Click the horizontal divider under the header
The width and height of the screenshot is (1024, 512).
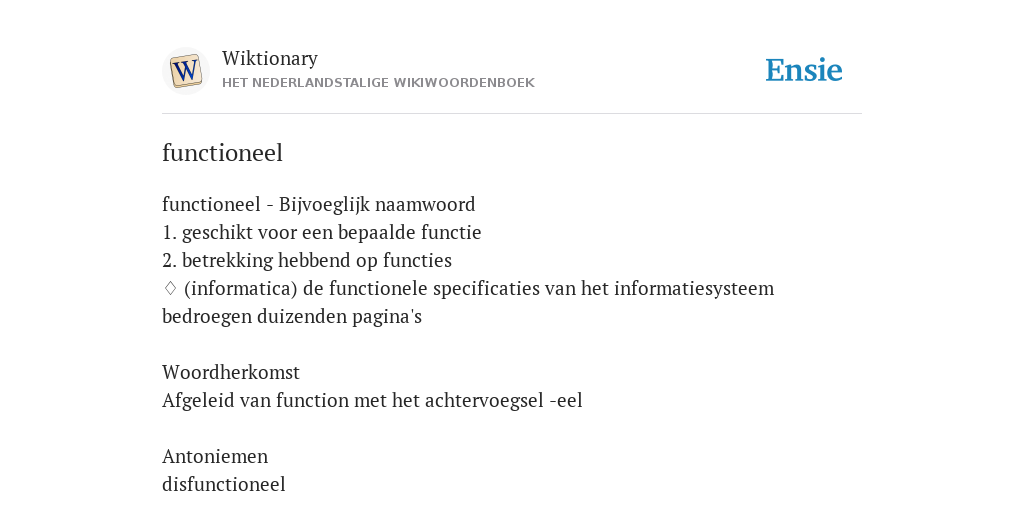512,114
